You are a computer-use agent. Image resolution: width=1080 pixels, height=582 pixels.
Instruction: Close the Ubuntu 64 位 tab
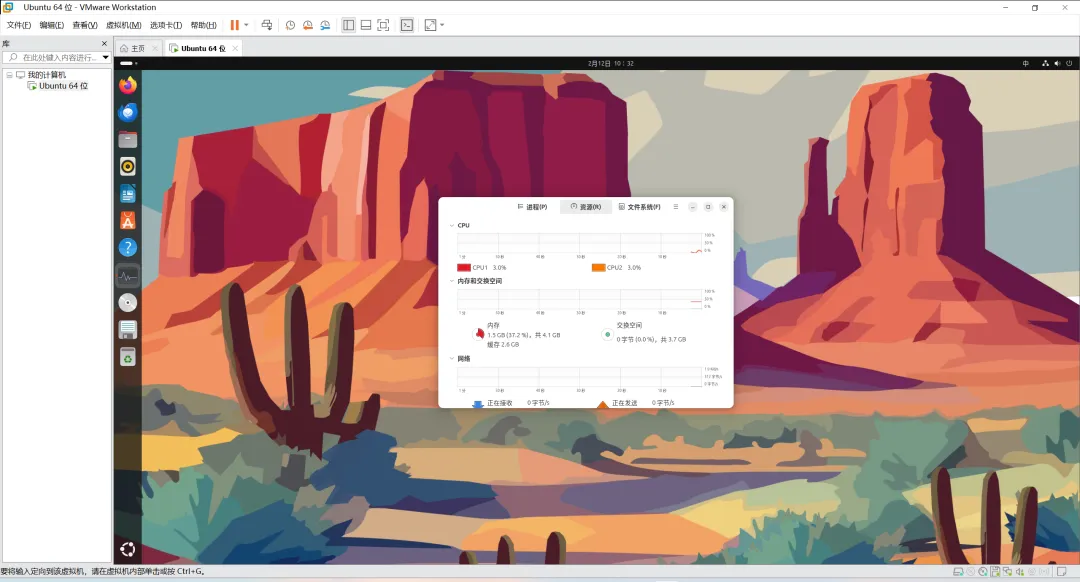[235, 48]
